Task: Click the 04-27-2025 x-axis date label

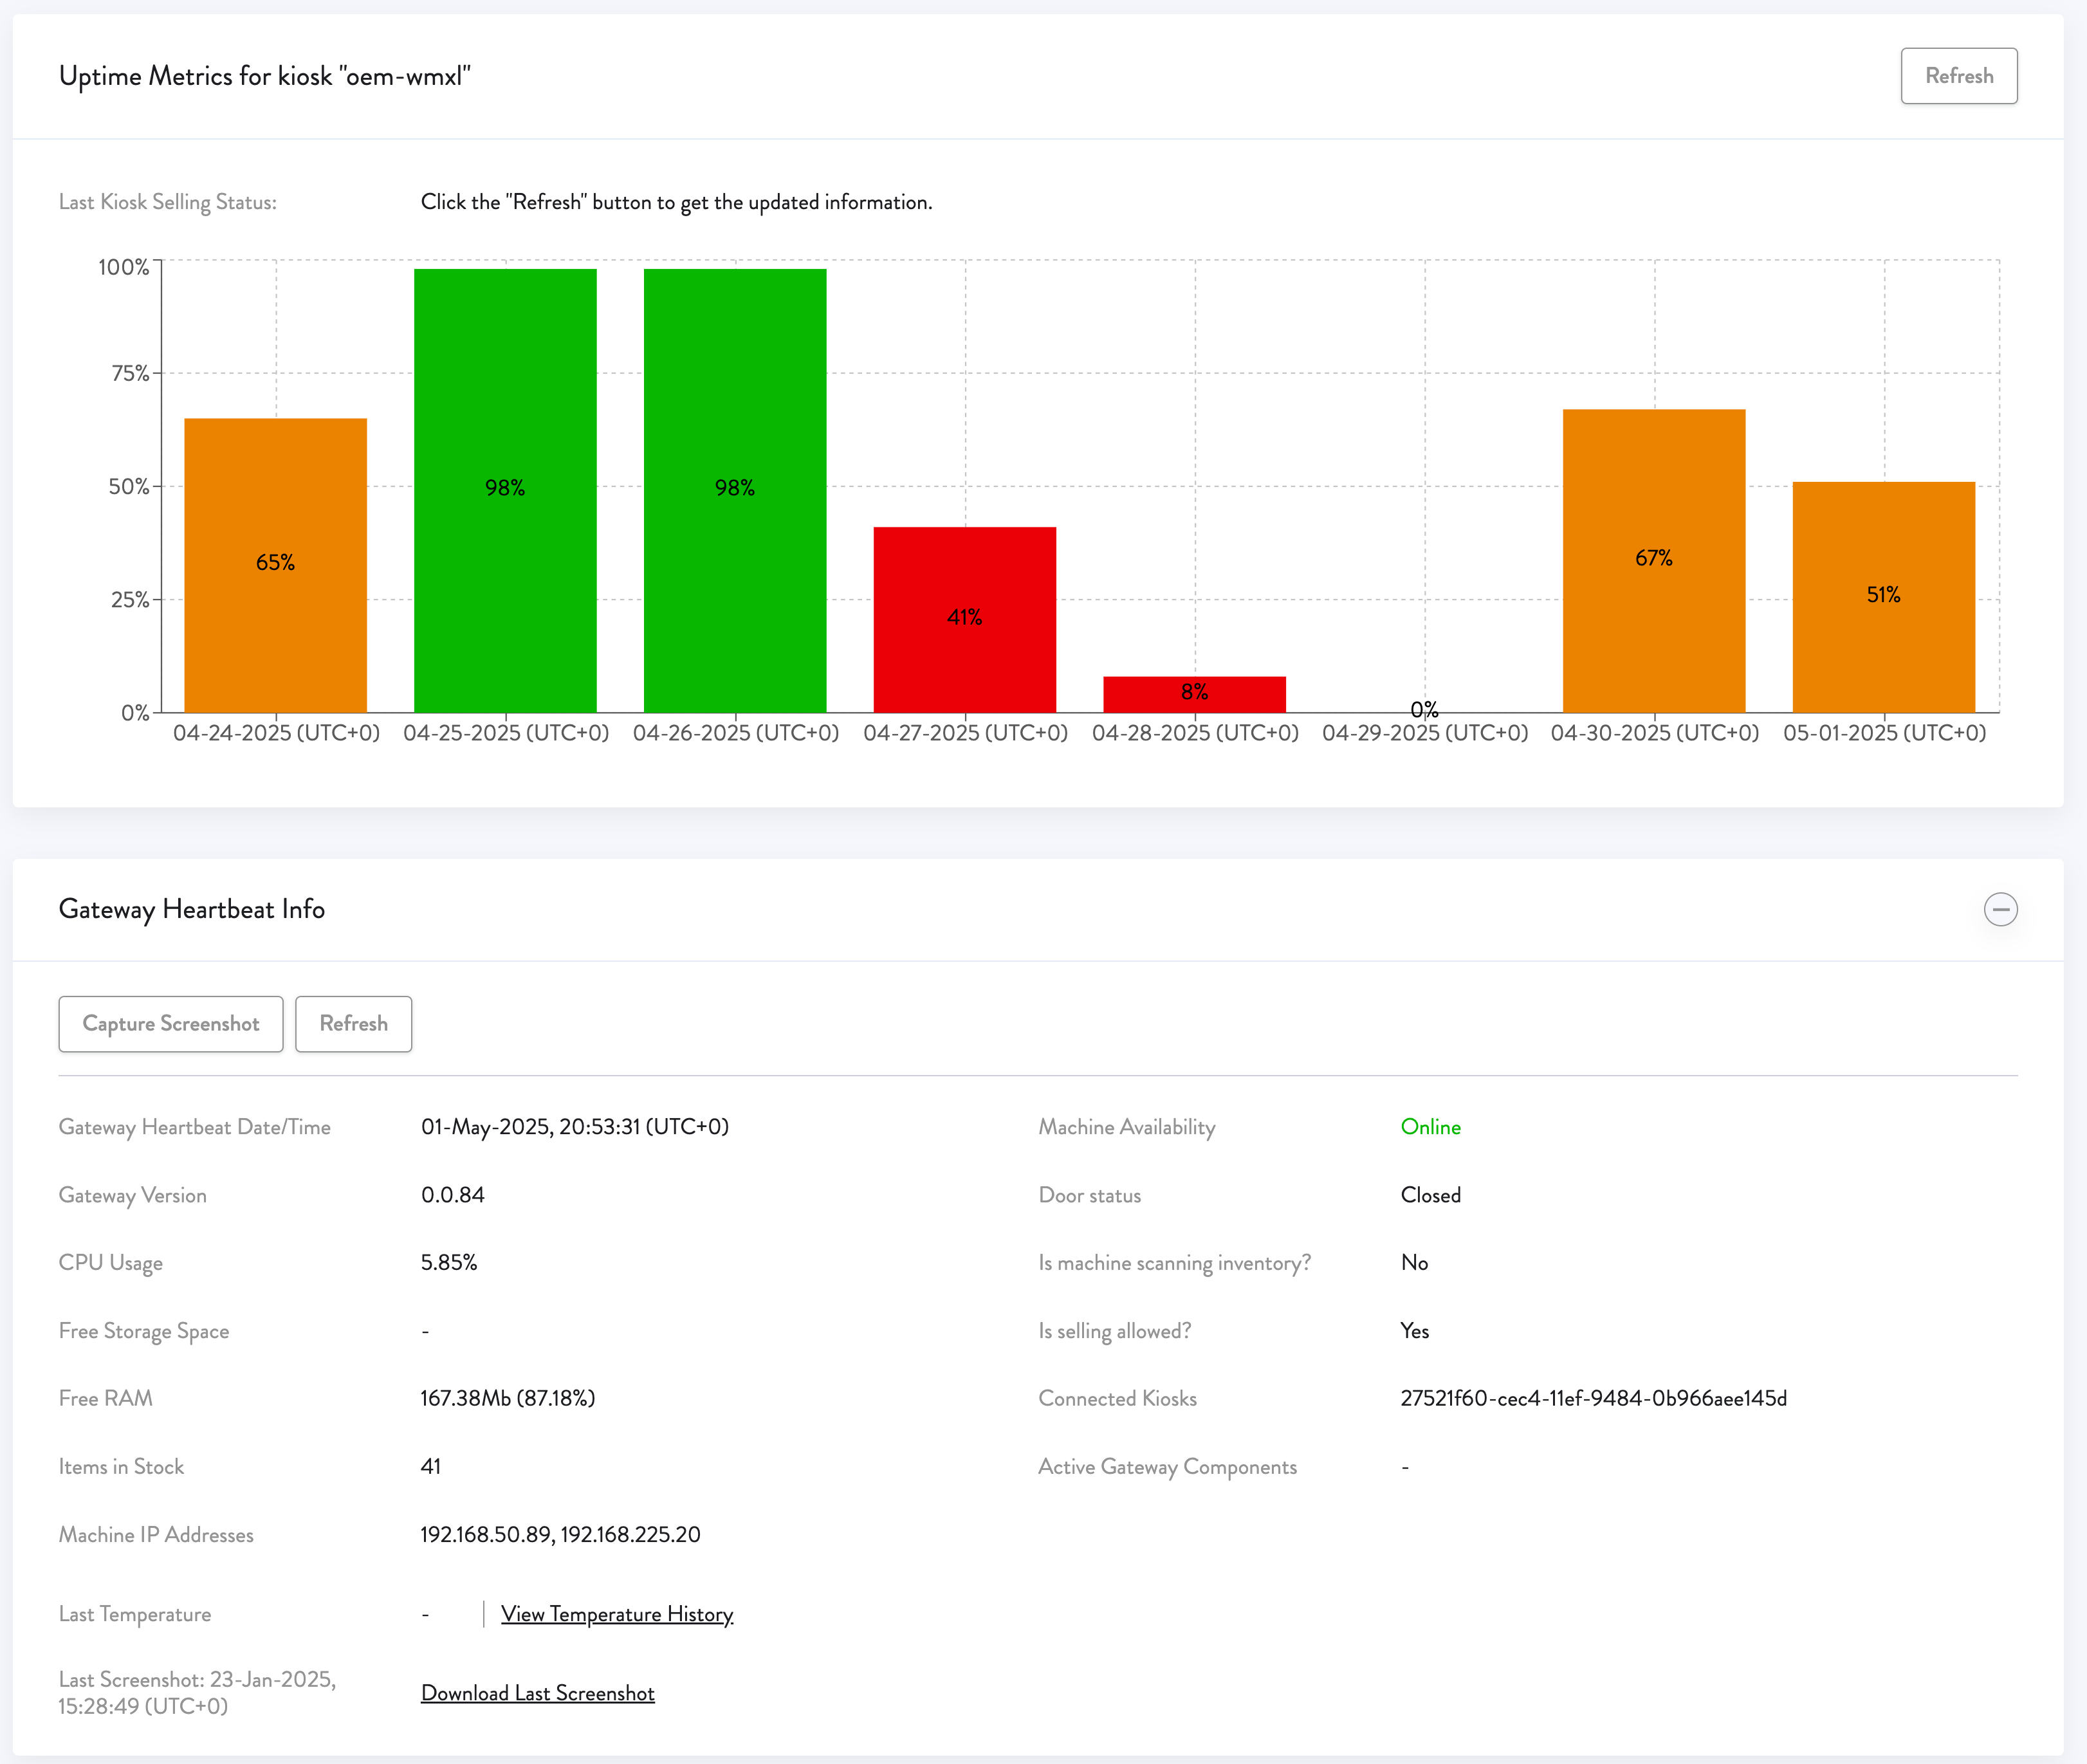Action: [965, 733]
